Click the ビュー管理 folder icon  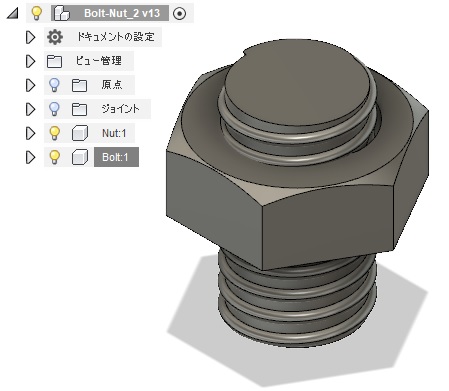[54, 61]
